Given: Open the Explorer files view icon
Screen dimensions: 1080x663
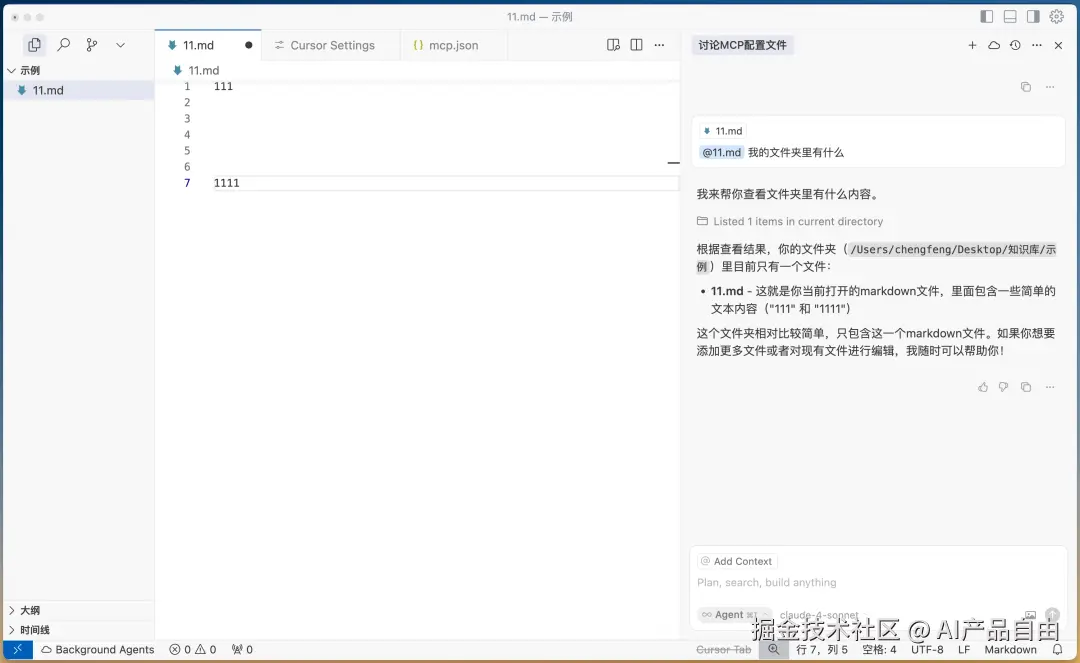Looking at the screenshot, I should click(34, 45).
